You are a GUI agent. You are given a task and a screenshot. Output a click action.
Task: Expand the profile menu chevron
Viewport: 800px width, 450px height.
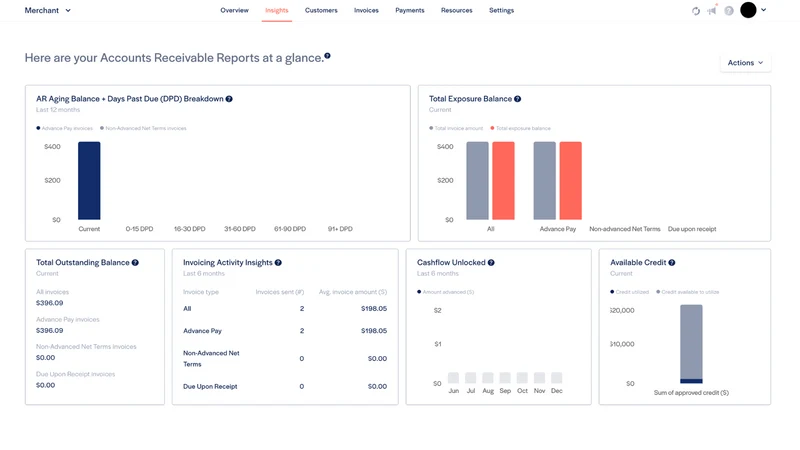click(x=764, y=10)
